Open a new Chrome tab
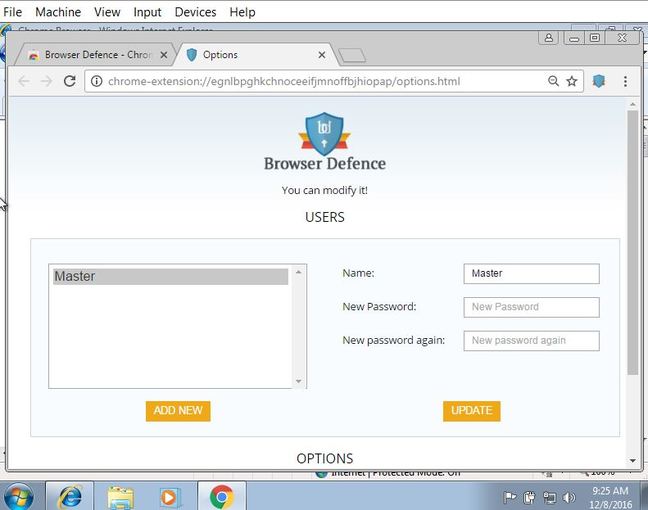The image size is (648, 510). (352, 55)
